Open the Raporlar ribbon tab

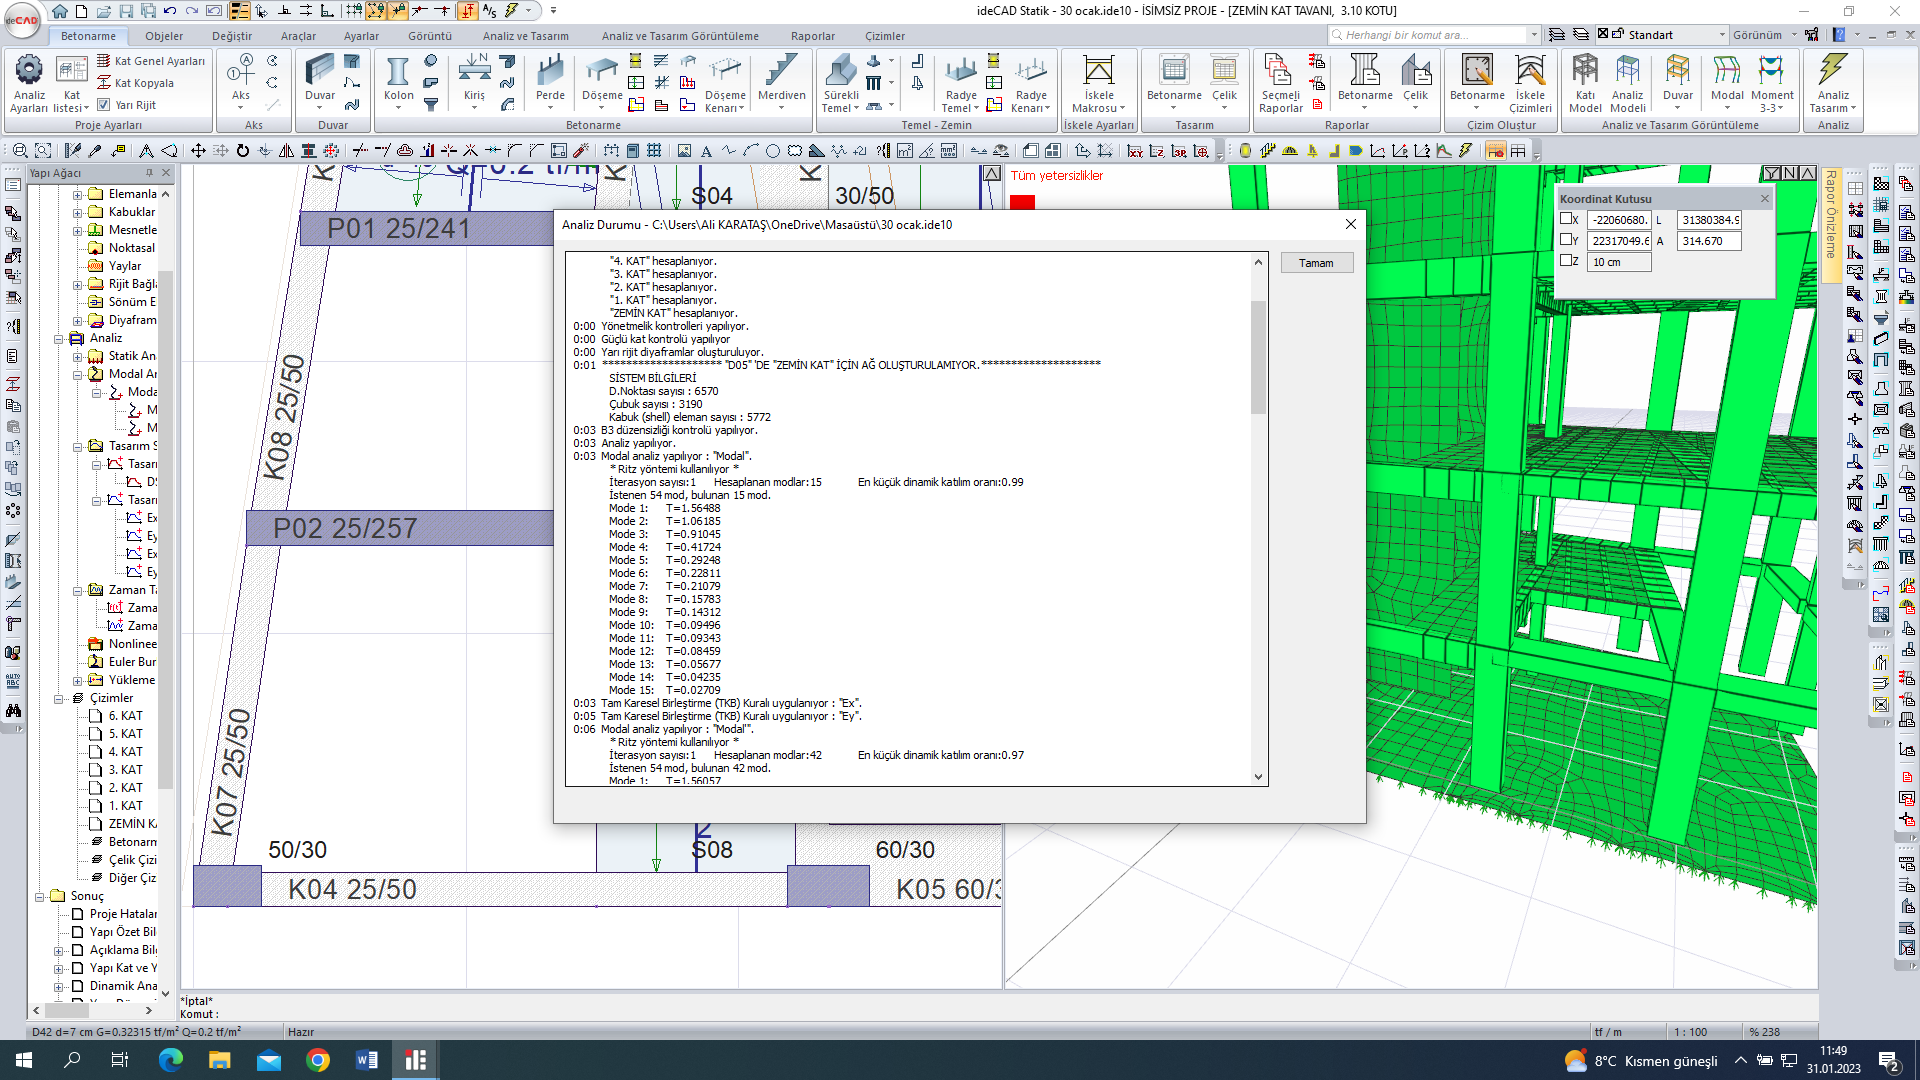tap(812, 36)
